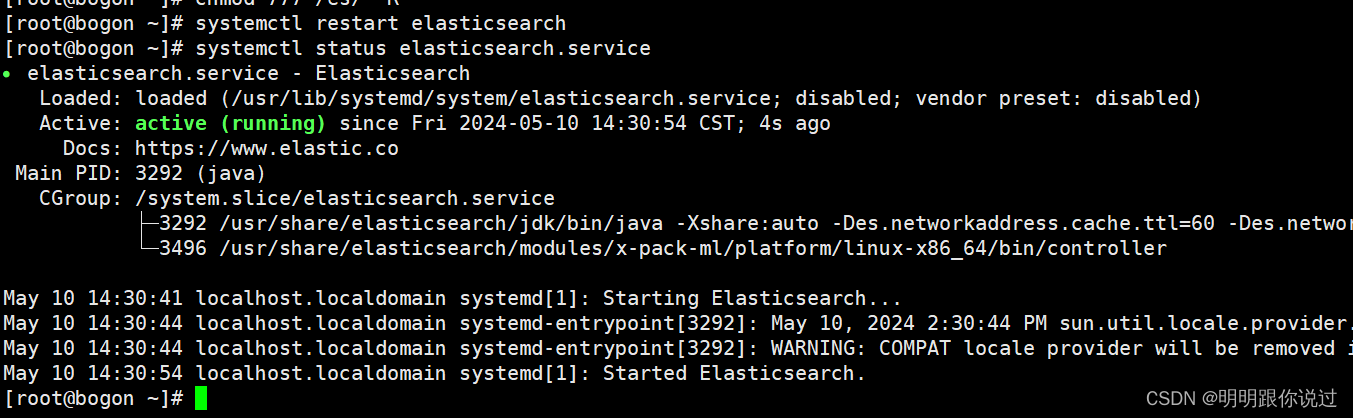Click the WARNING: COMPAT locale provider log line
The height and width of the screenshot is (418, 1353).
pyautogui.click(x=678, y=348)
